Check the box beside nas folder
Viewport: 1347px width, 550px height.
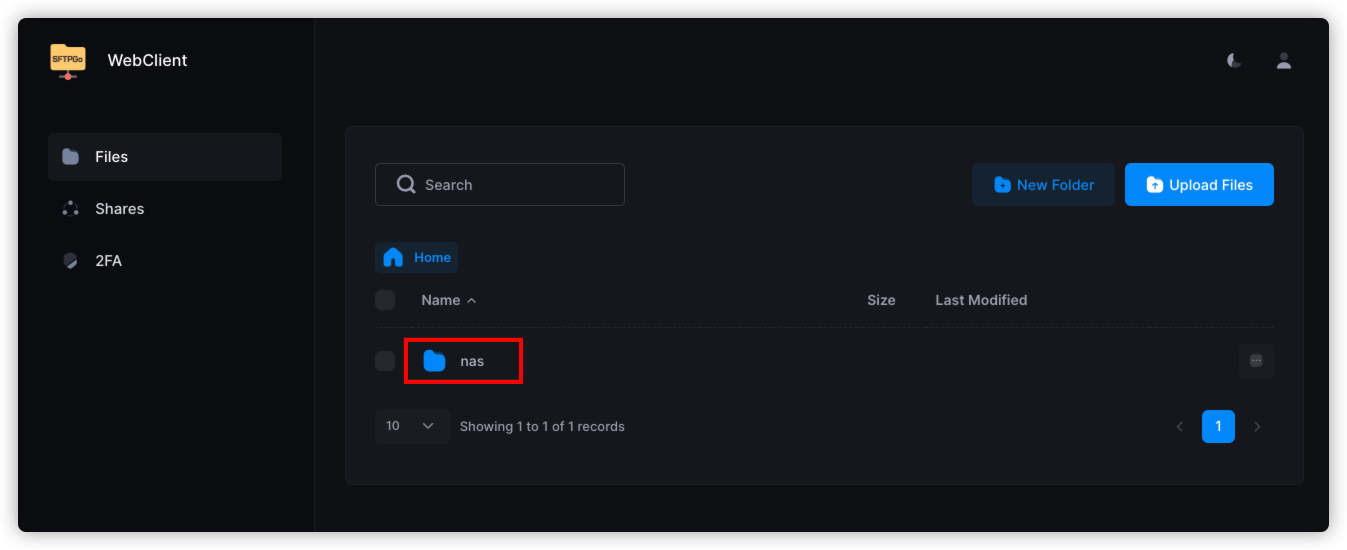click(x=385, y=361)
